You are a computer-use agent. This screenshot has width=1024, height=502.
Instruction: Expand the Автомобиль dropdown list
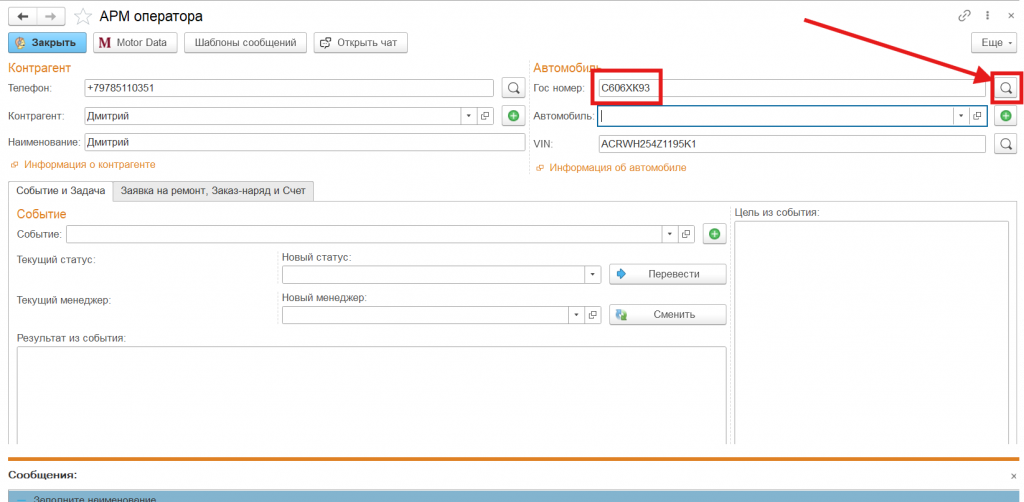tap(961, 116)
